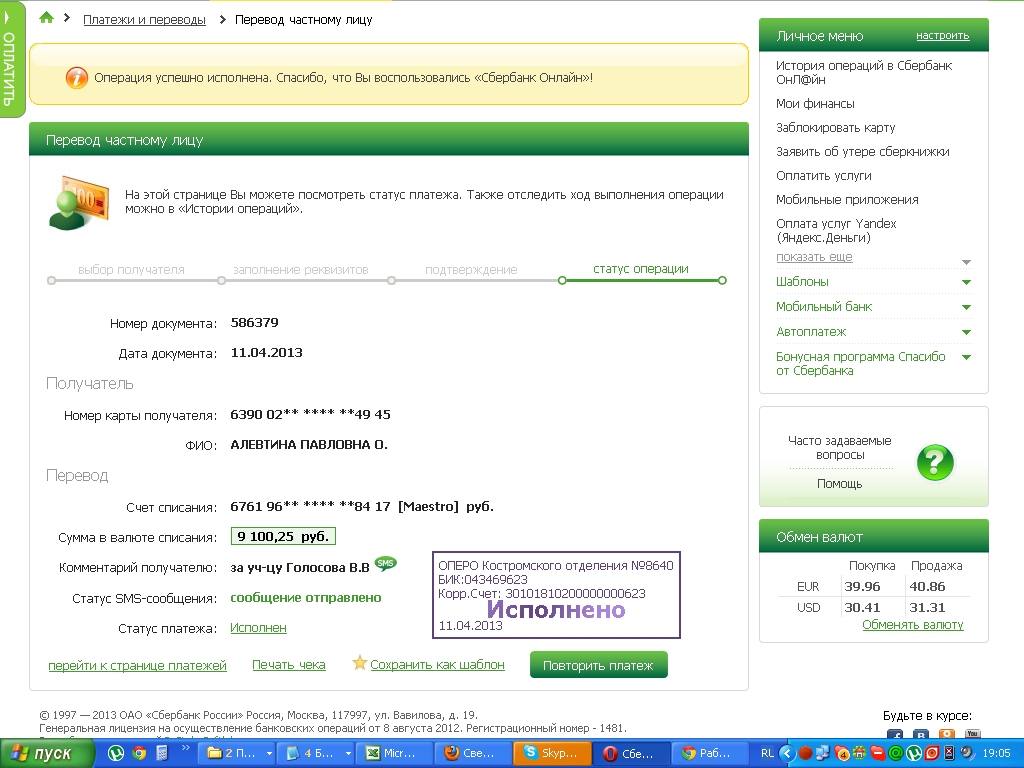Click the RL language indicator

pos(768,754)
